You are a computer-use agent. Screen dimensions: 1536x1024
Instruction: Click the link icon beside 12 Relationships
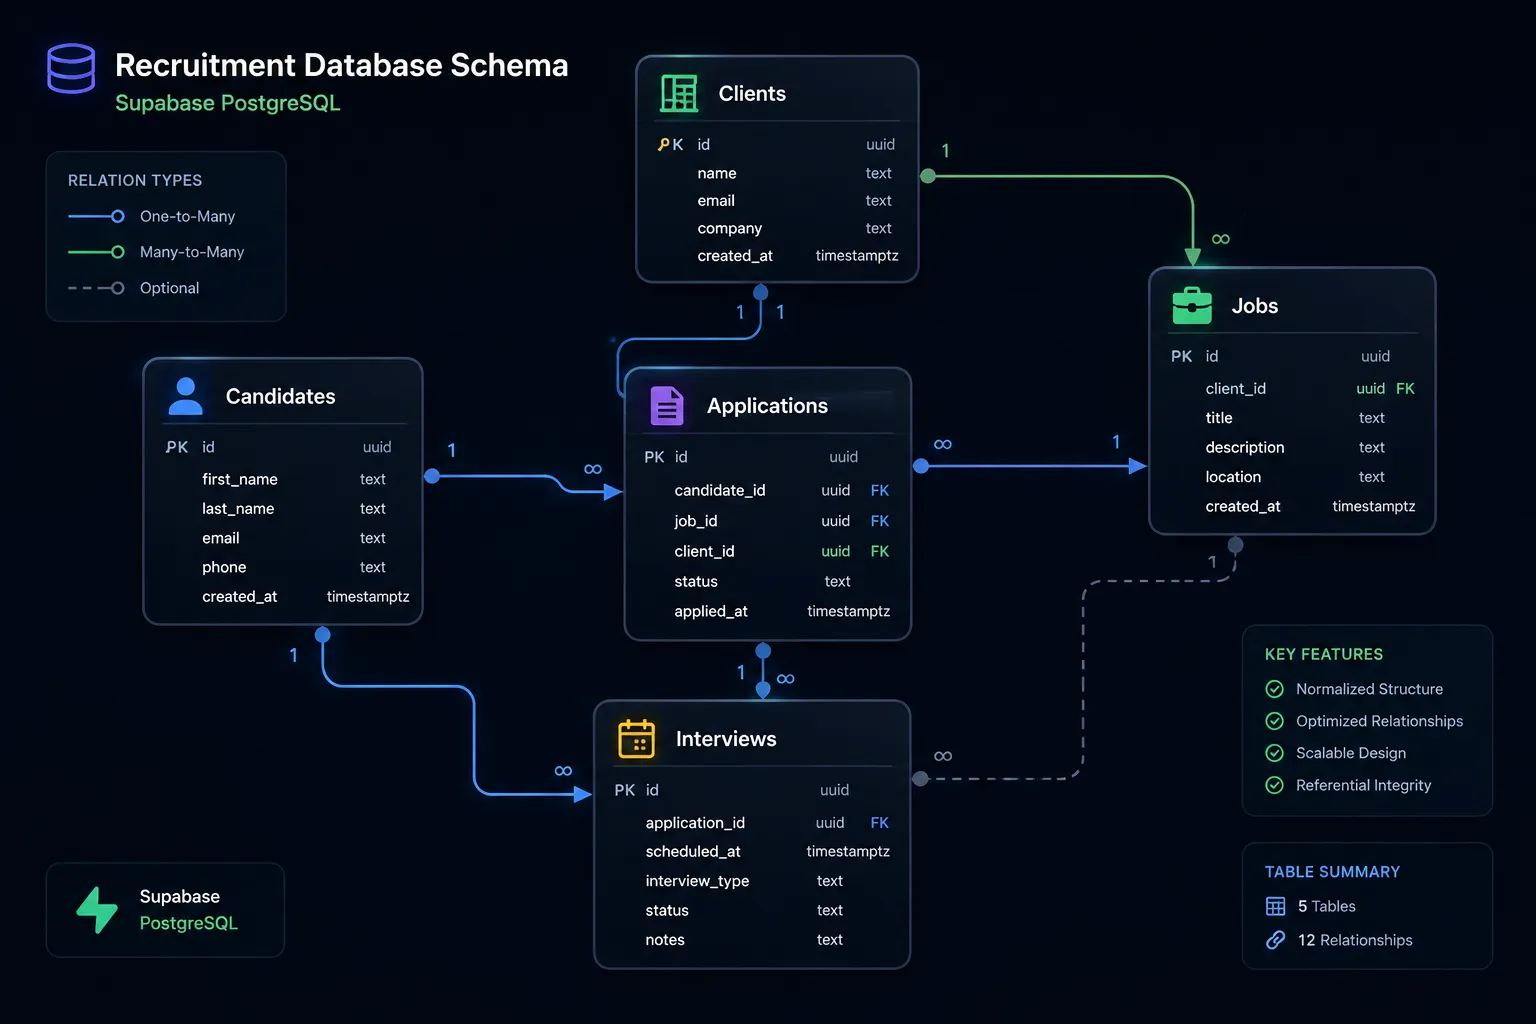pyautogui.click(x=1276, y=940)
